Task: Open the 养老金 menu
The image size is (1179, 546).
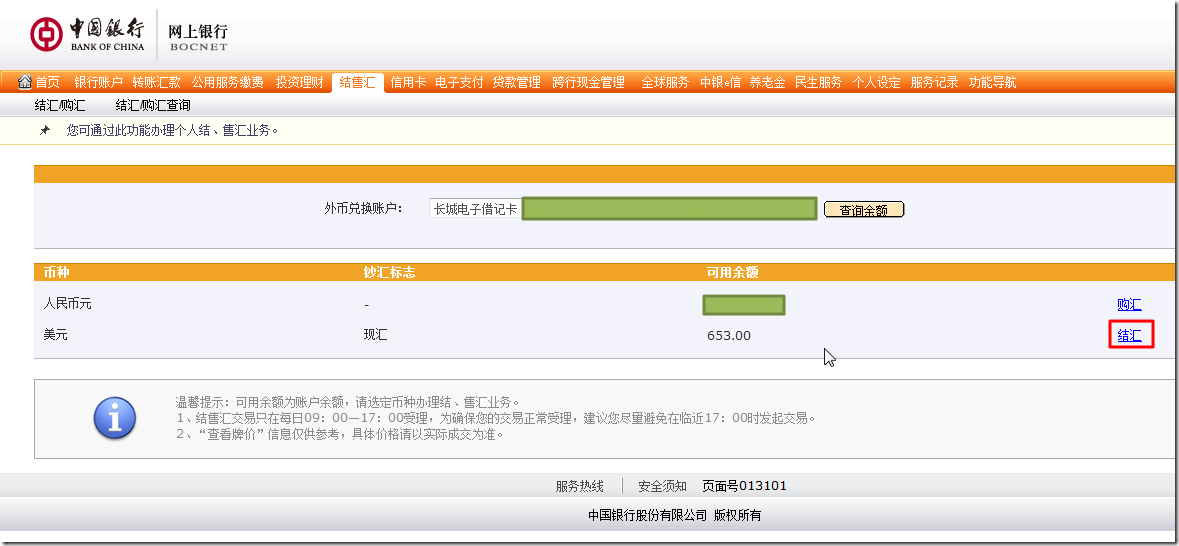Action: point(768,83)
